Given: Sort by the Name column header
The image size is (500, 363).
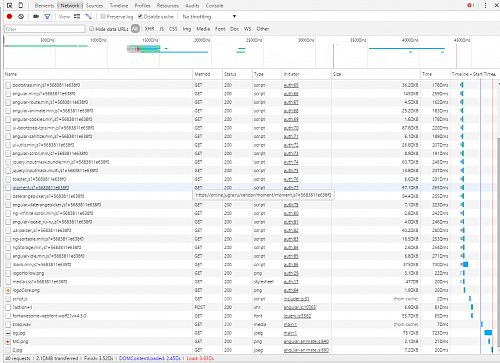Looking at the screenshot, I should coord(98,74).
